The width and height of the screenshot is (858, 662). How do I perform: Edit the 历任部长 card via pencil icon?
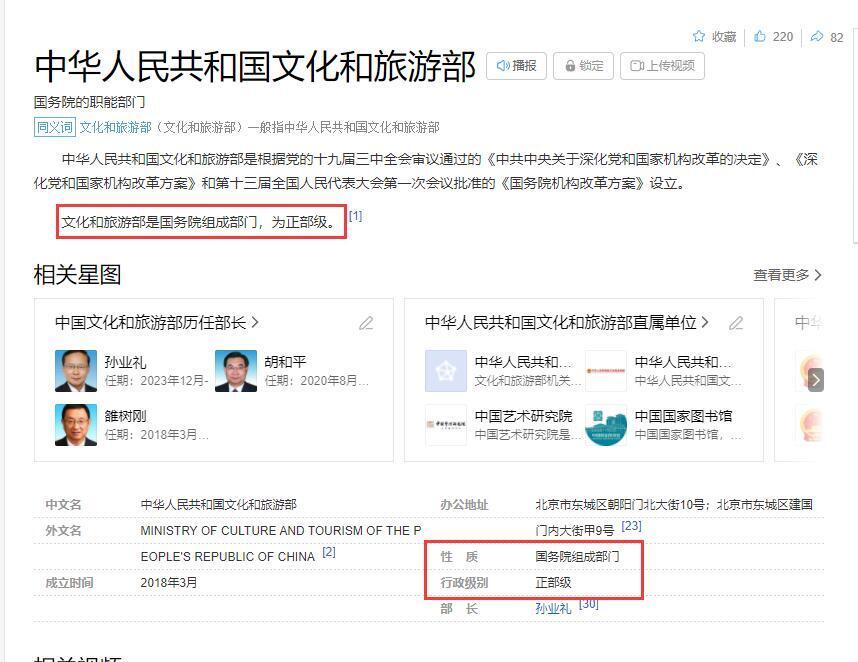[366, 323]
